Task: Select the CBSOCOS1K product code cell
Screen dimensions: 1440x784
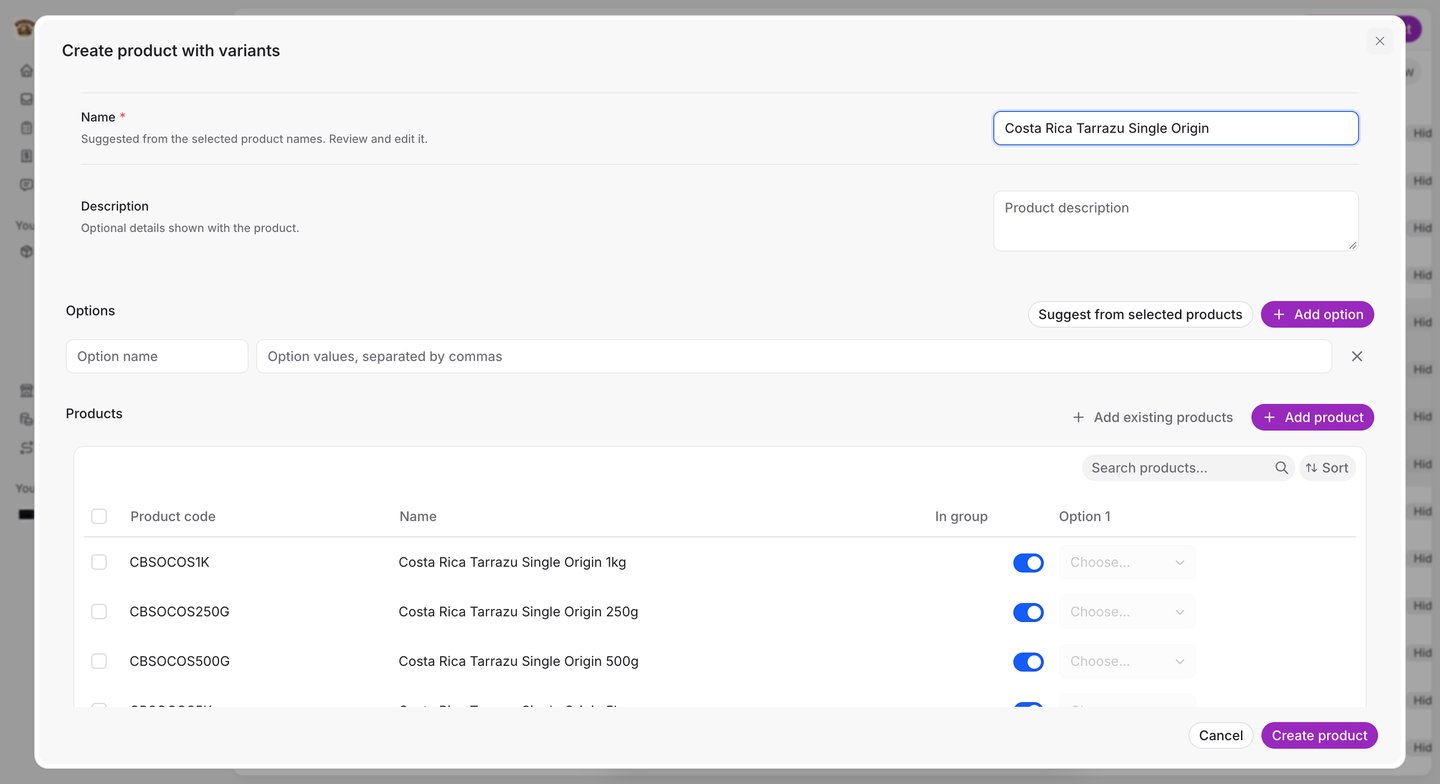Action: click(x=170, y=562)
